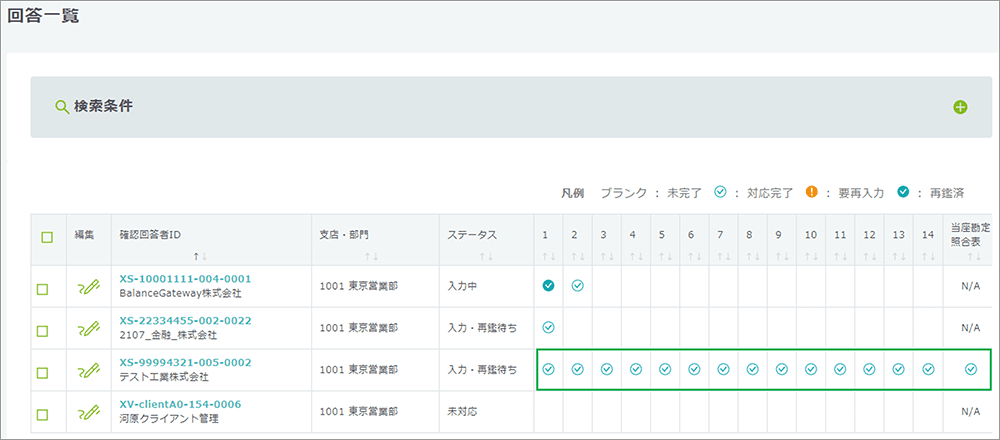This screenshot has height=440, width=1000.
Task: Open XS-99994321-005-0002 respondent link
Action: coord(185,362)
